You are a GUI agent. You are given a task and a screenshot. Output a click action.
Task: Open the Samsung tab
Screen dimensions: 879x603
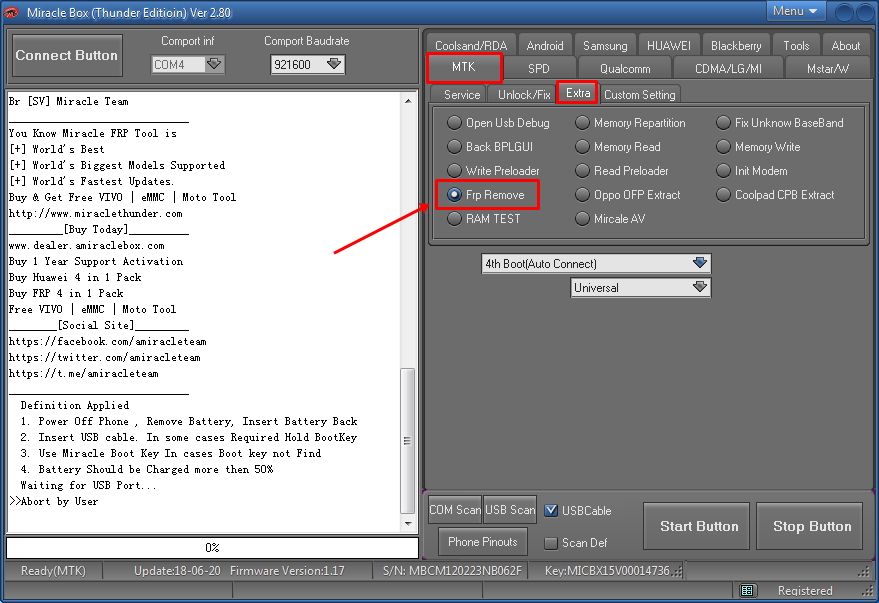click(x=605, y=45)
